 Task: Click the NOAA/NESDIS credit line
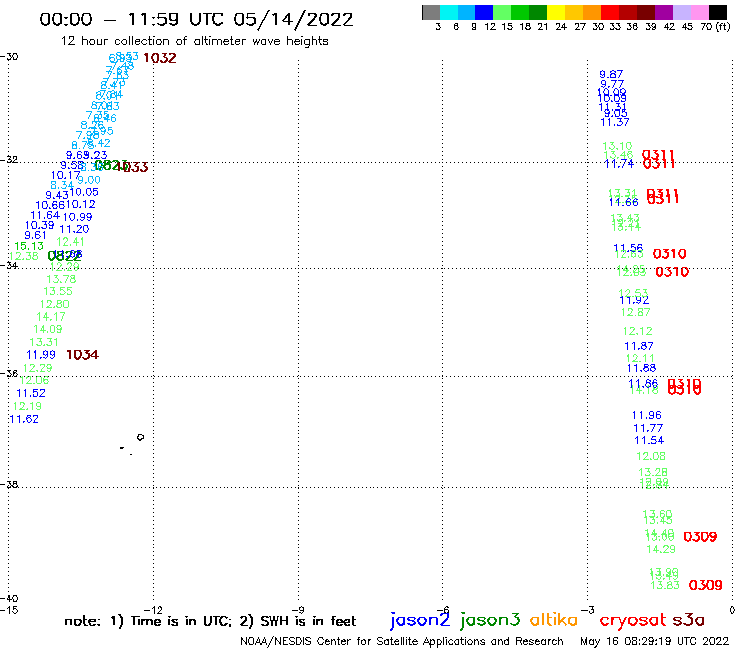402,641
